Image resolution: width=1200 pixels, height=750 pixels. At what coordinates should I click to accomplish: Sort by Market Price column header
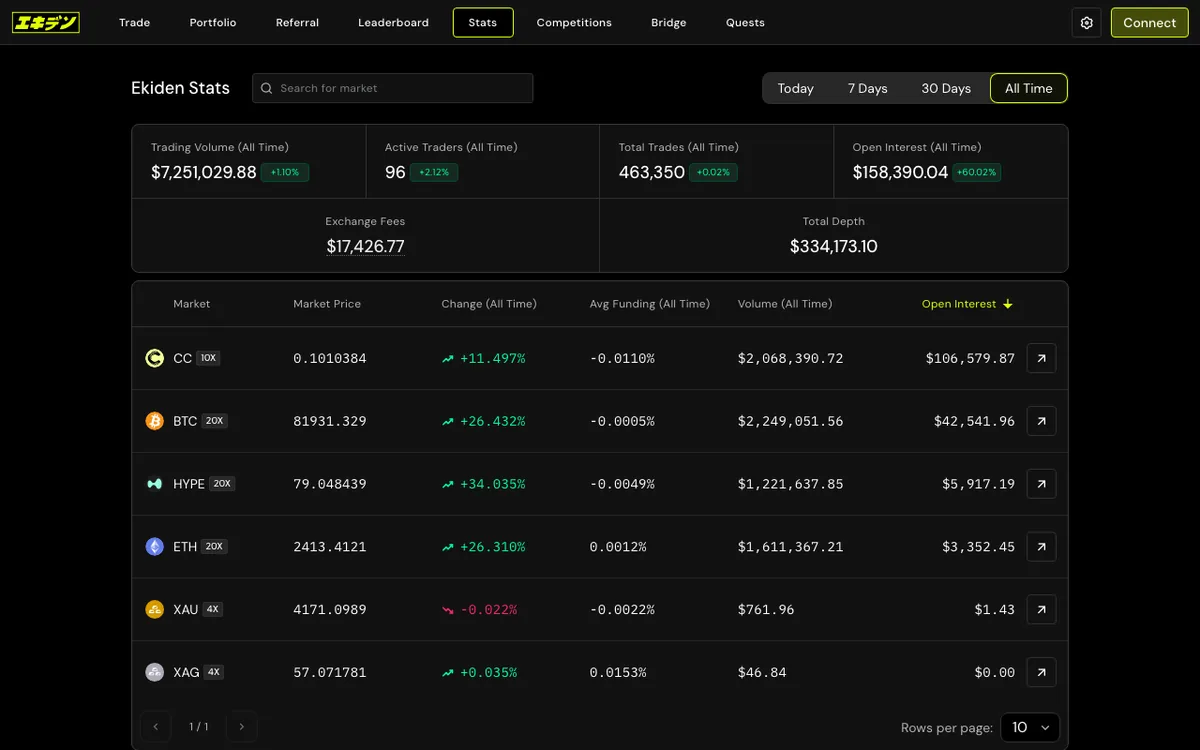coord(327,304)
